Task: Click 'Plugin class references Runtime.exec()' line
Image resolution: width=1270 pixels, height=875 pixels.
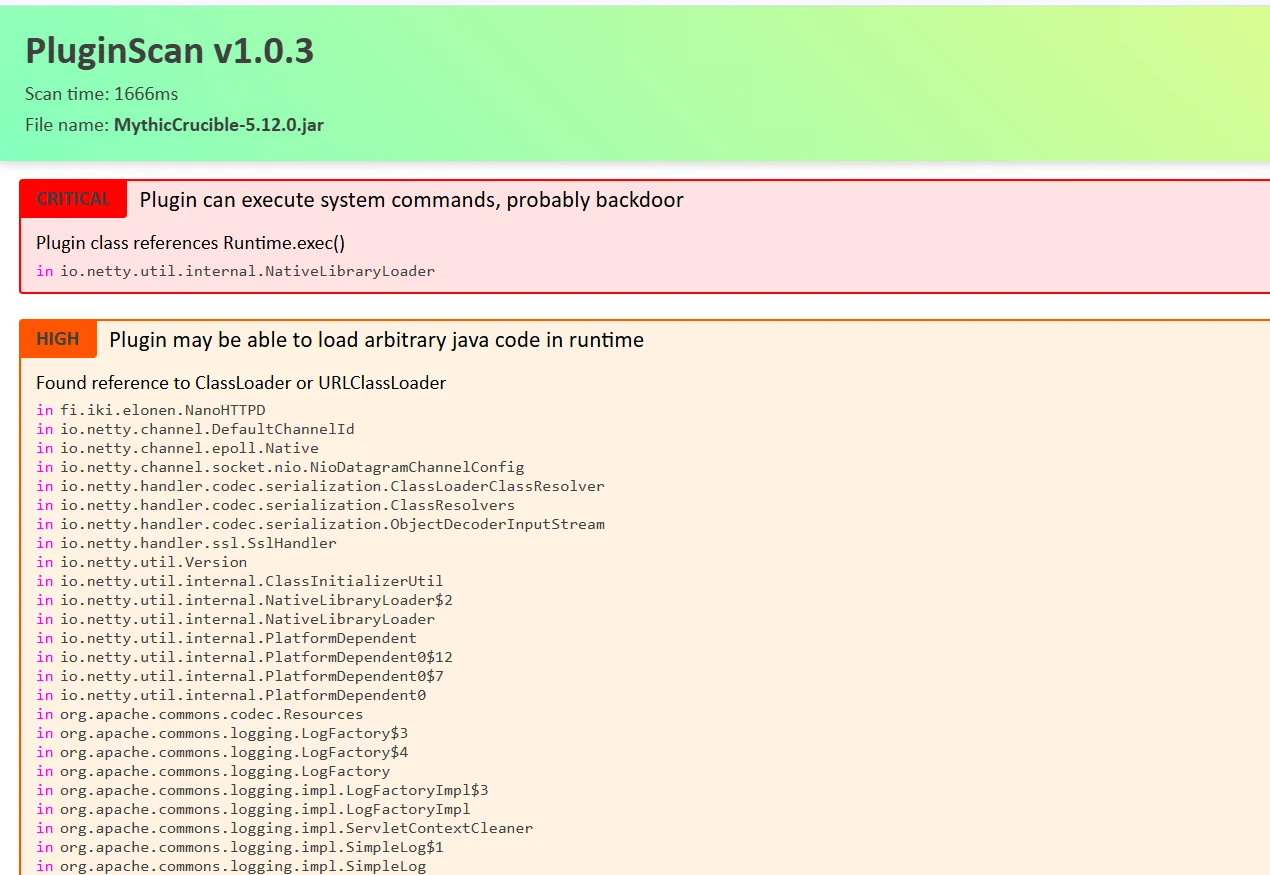Action: pos(190,243)
